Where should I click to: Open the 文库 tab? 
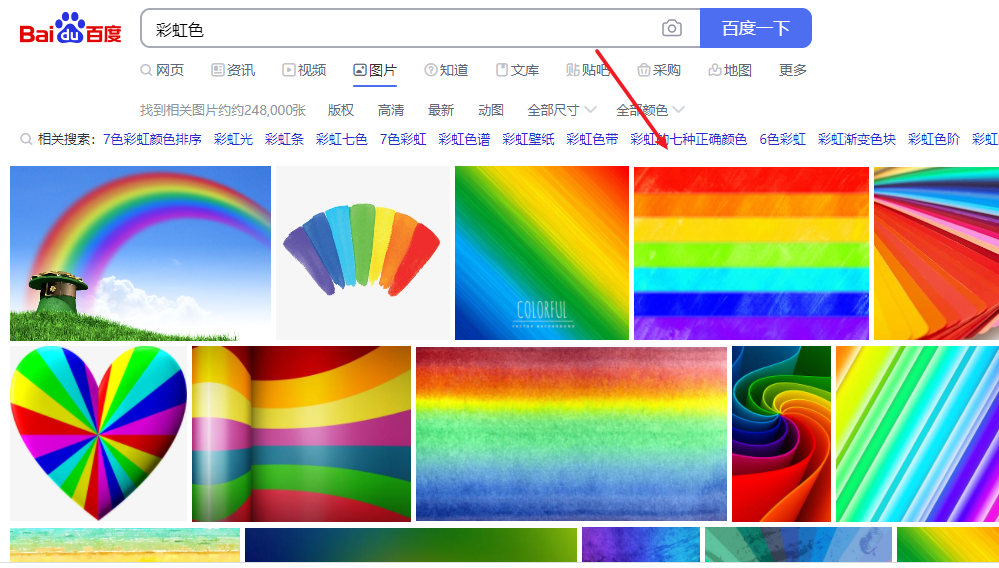point(517,70)
